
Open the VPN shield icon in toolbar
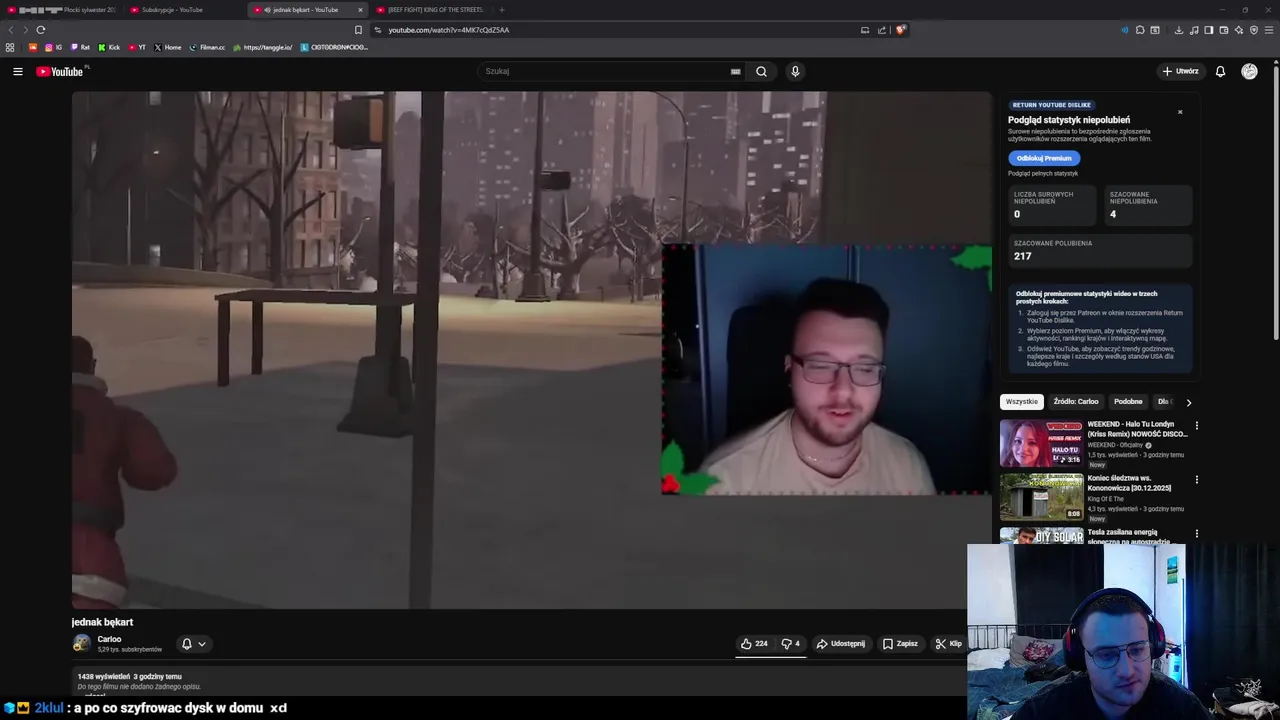tap(1254, 30)
